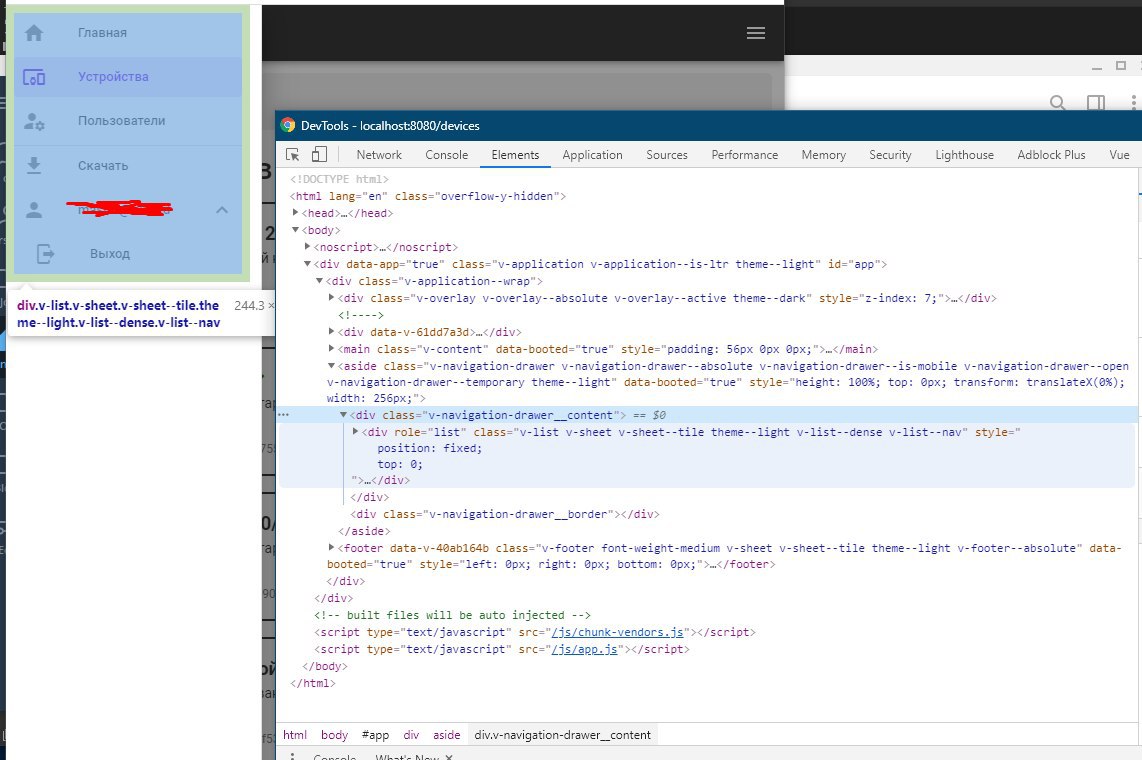Open the /js/app.js script link
Image resolution: width=1142 pixels, height=760 pixels.
point(584,649)
